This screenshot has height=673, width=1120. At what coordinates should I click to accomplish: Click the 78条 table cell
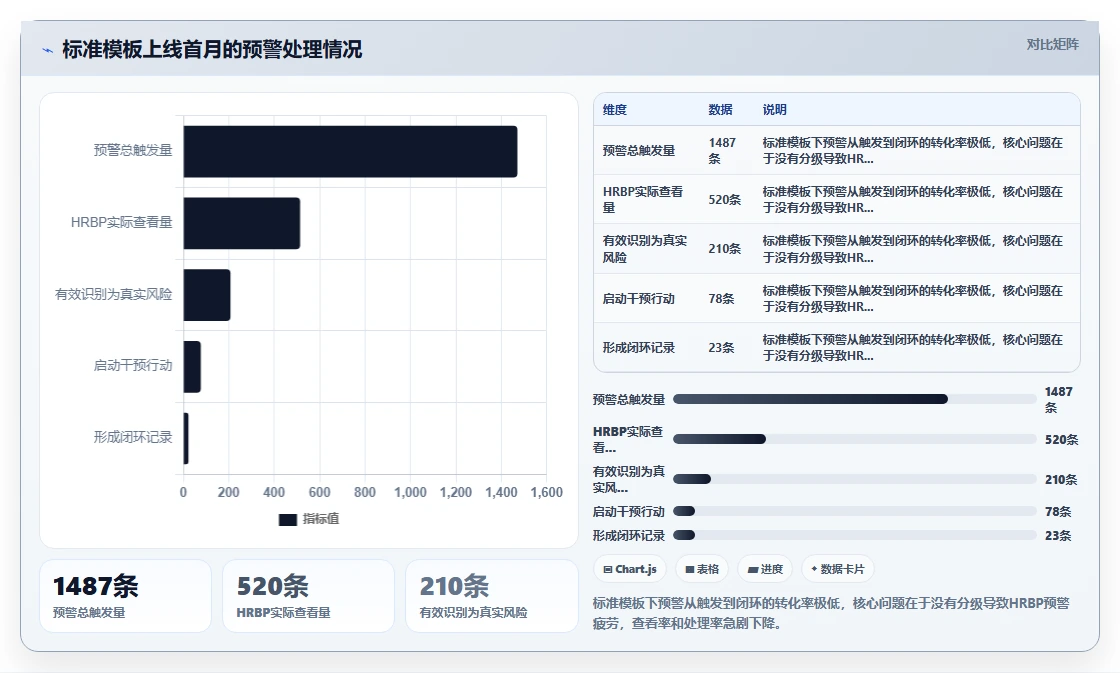coord(721,298)
